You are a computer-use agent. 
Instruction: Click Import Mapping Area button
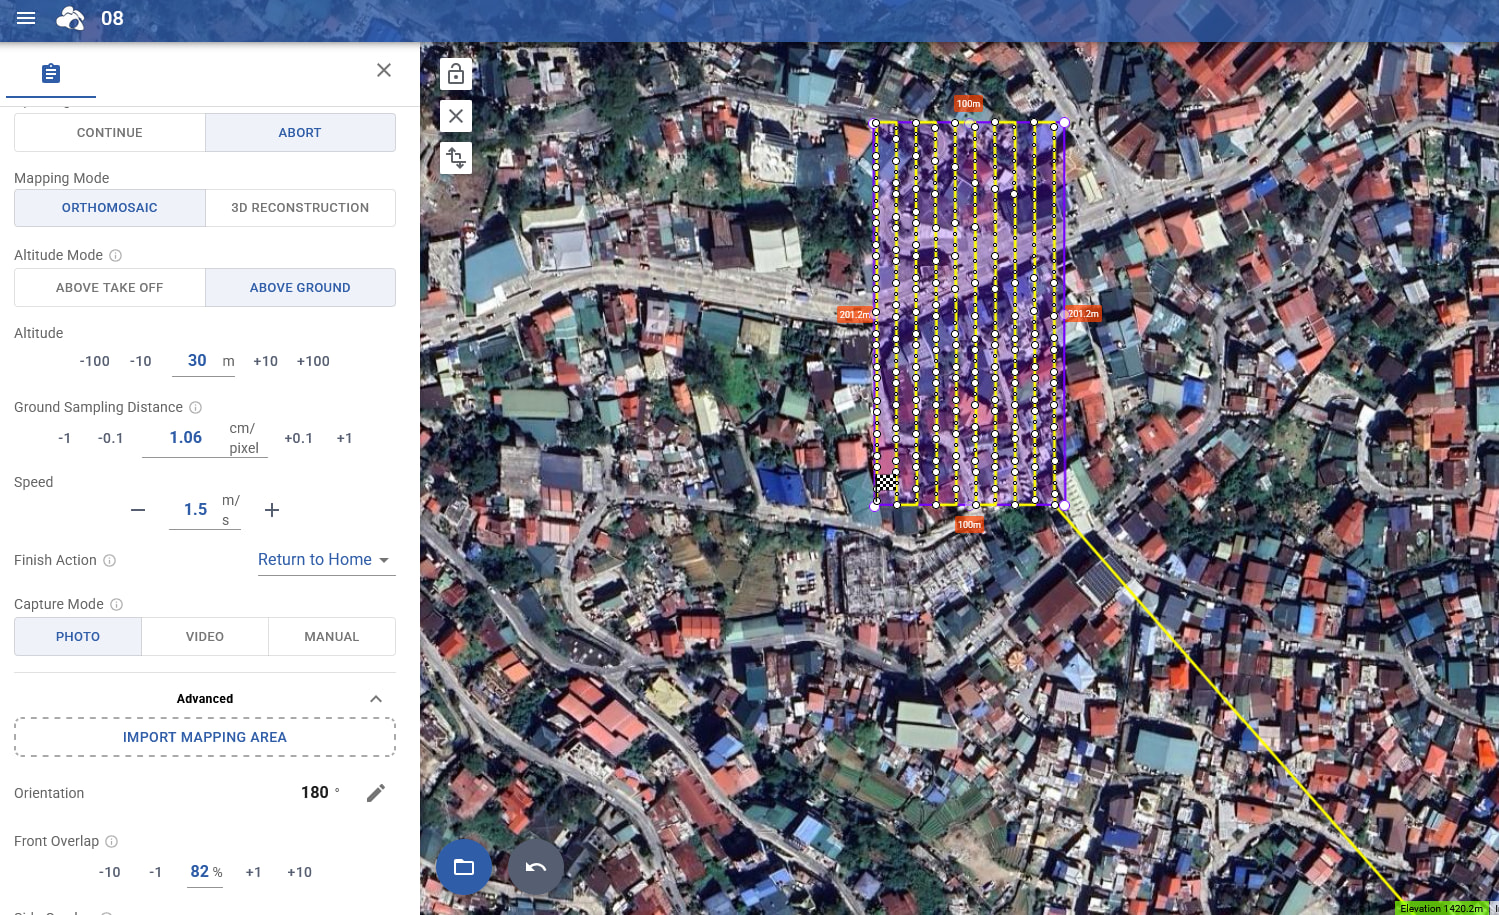point(205,737)
